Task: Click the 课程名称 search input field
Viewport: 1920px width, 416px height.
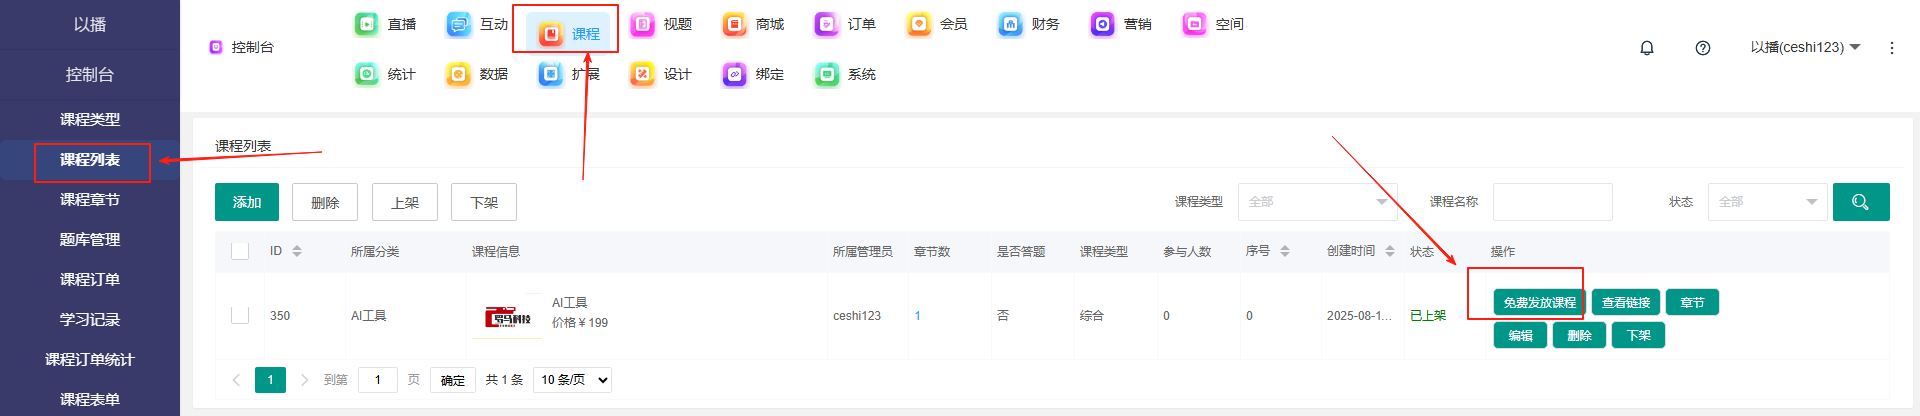Action: pos(1552,202)
